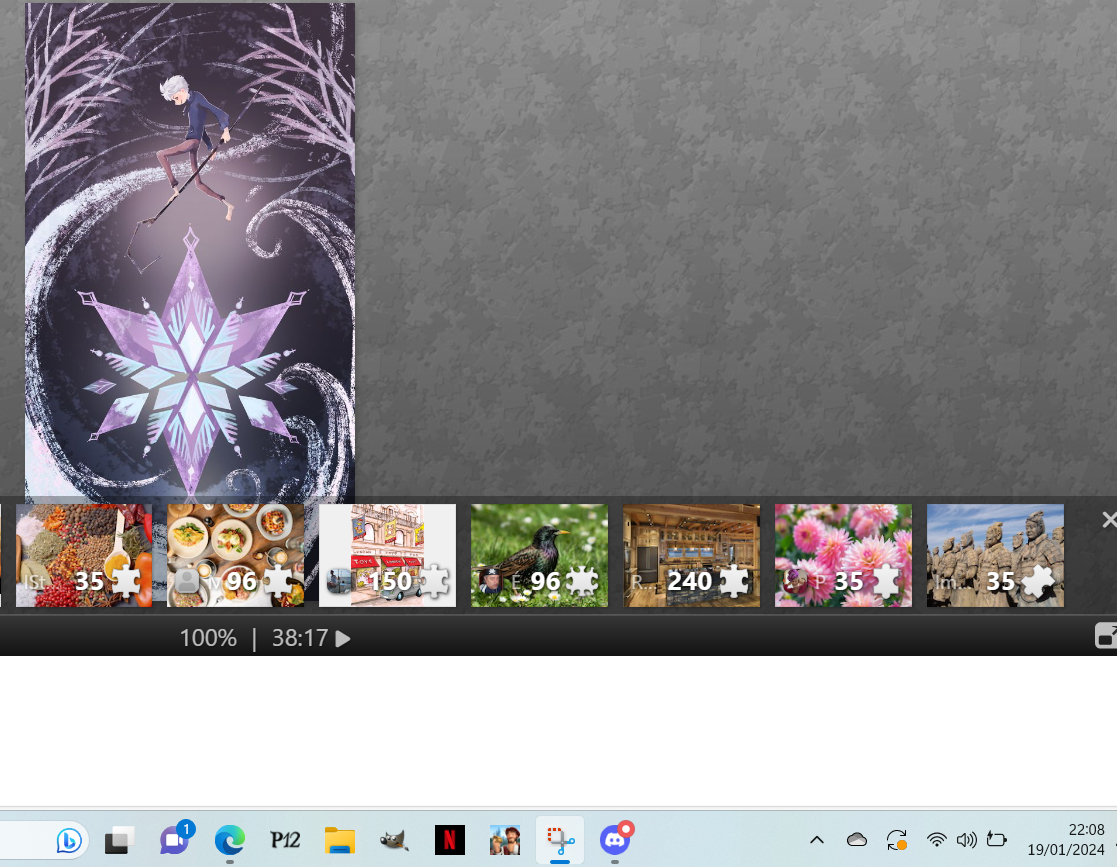This screenshot has width=1117, height=867.
Task: Click the sync update tray icon
Action: point(897,841)
